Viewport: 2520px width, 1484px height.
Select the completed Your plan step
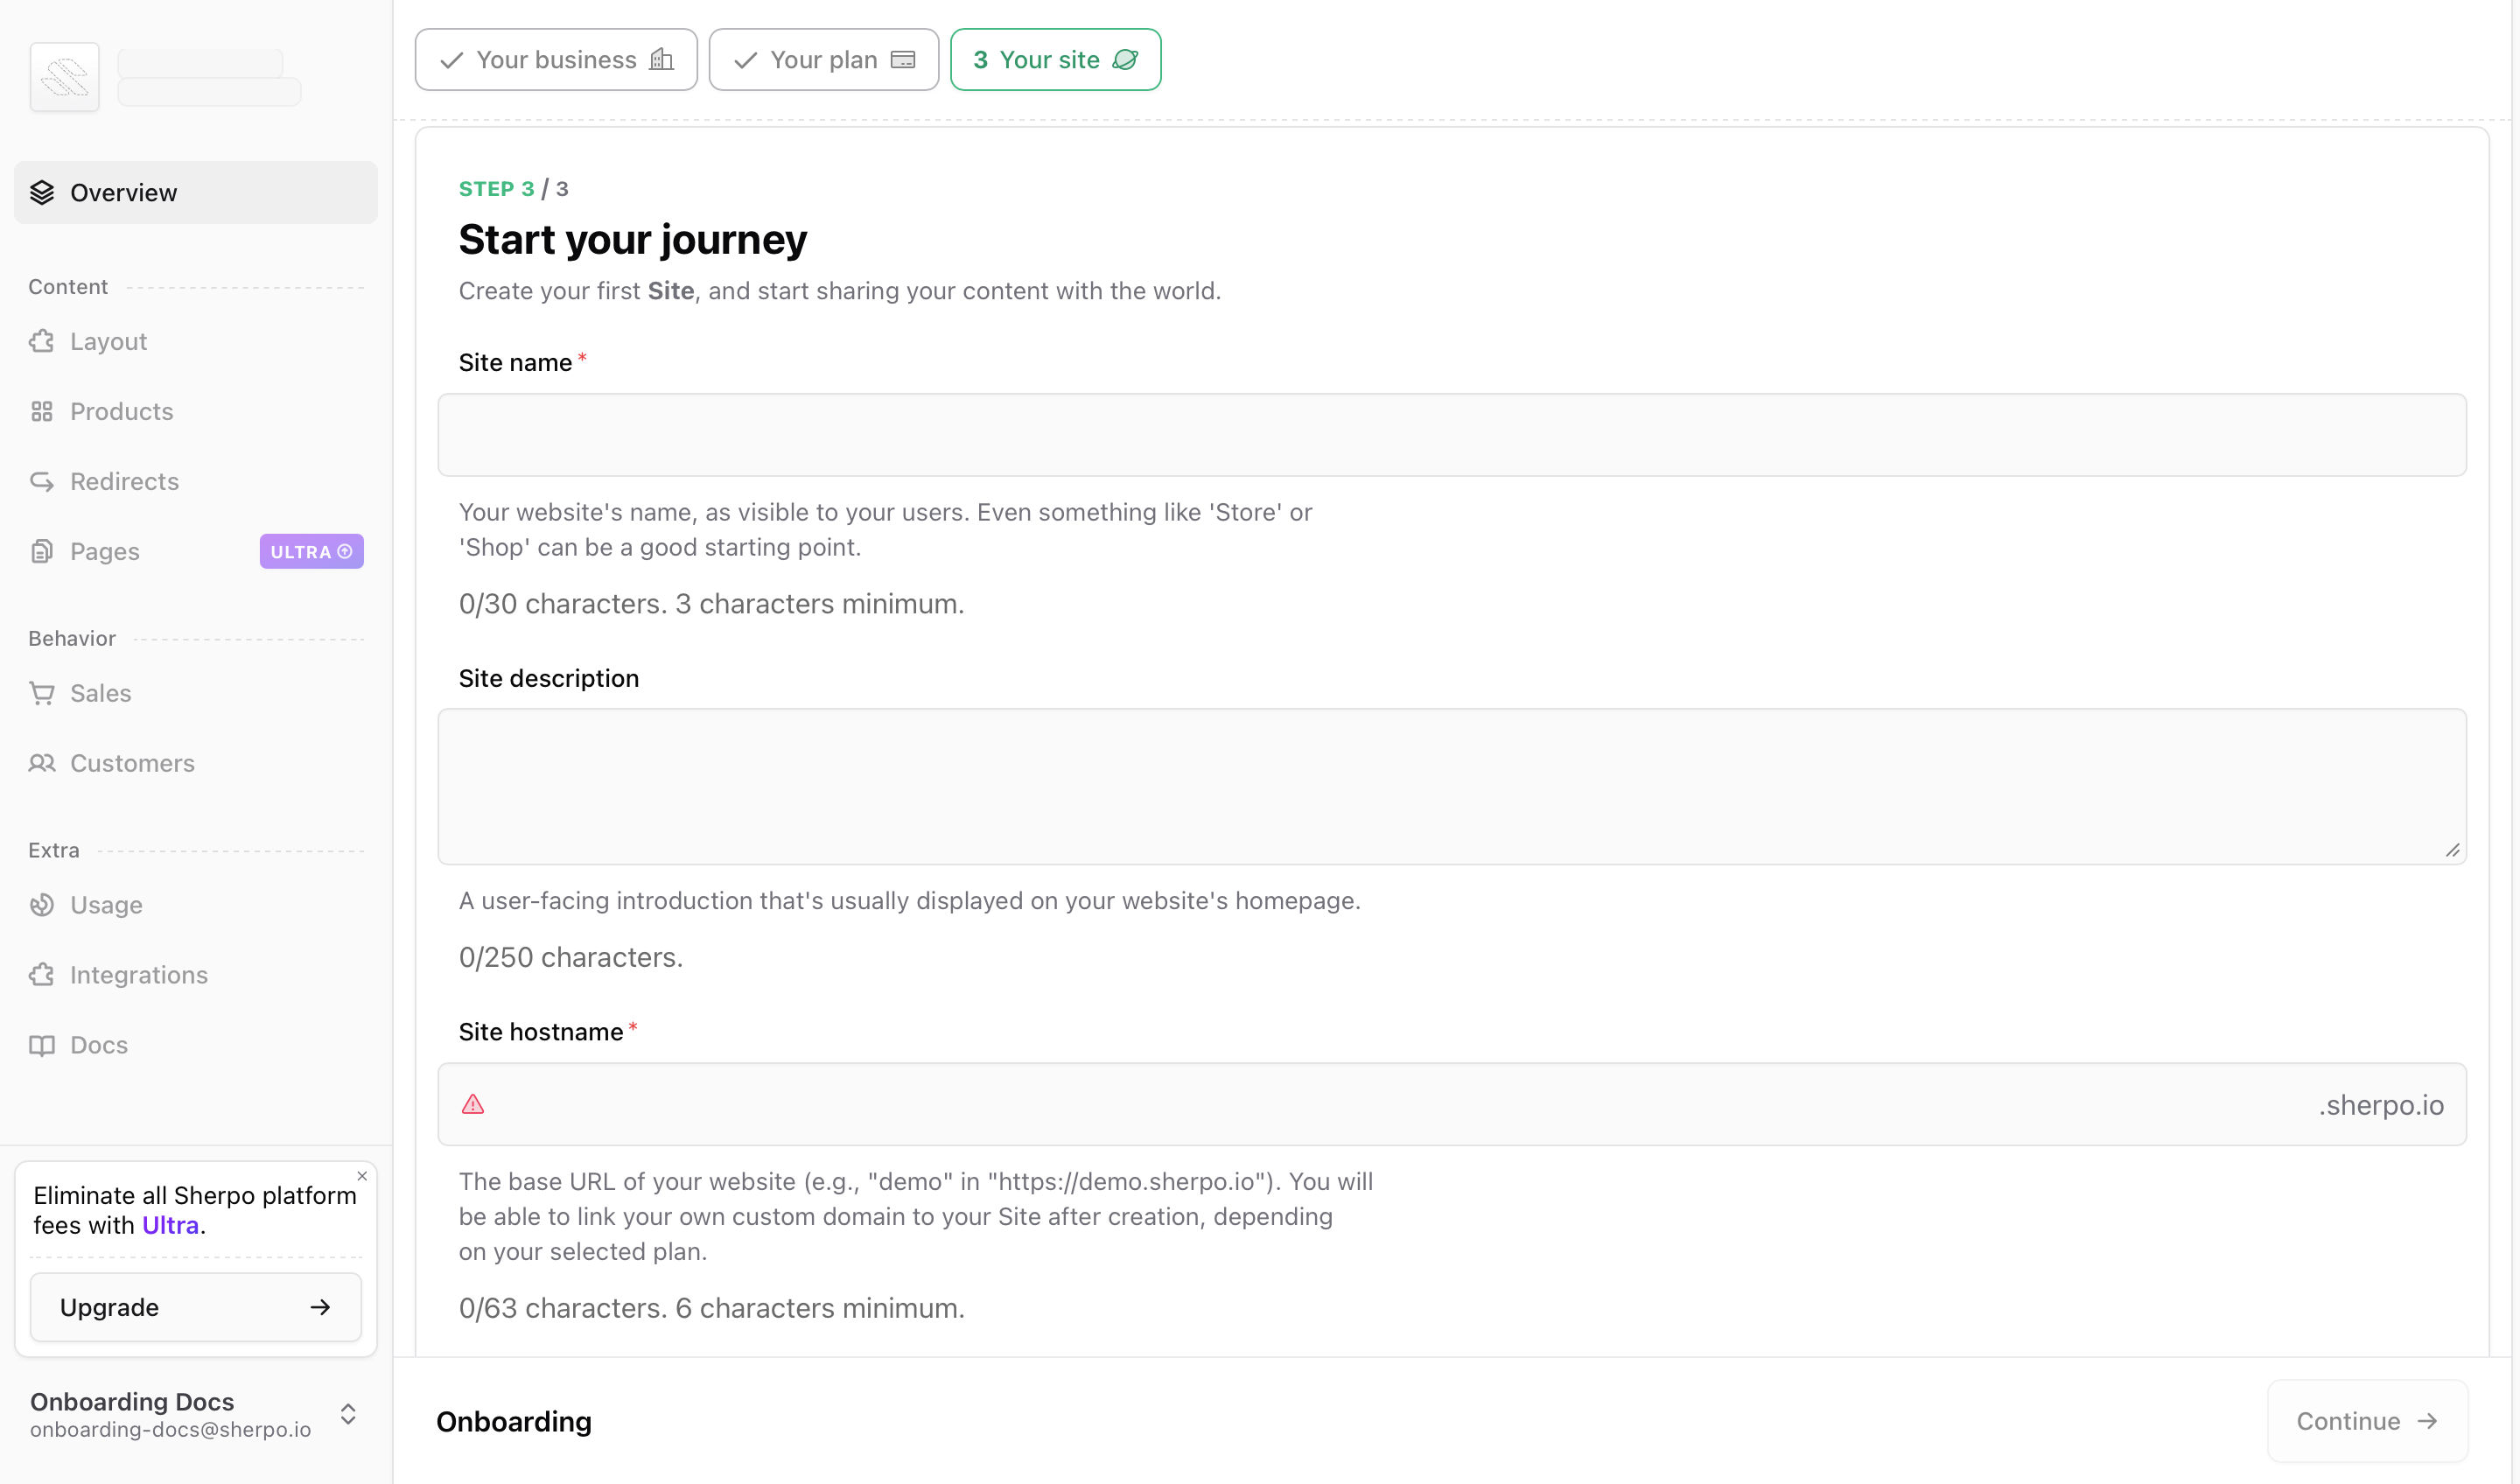[823, 59]
